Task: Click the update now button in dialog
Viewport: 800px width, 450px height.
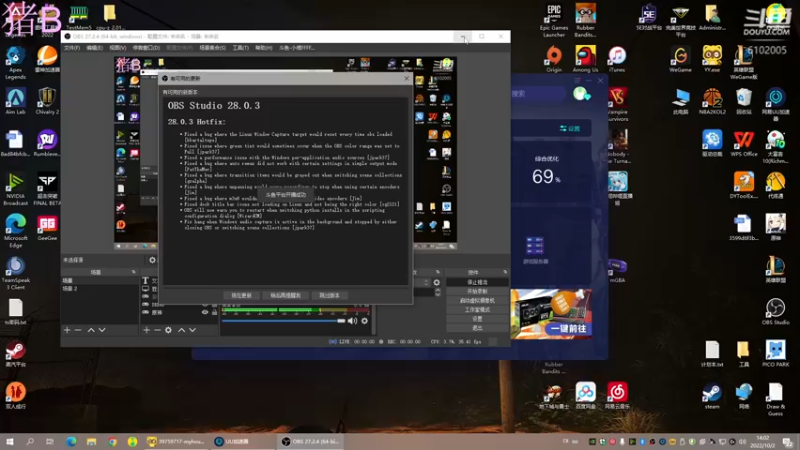Action: pyautogui.click(x=241, y=295)
